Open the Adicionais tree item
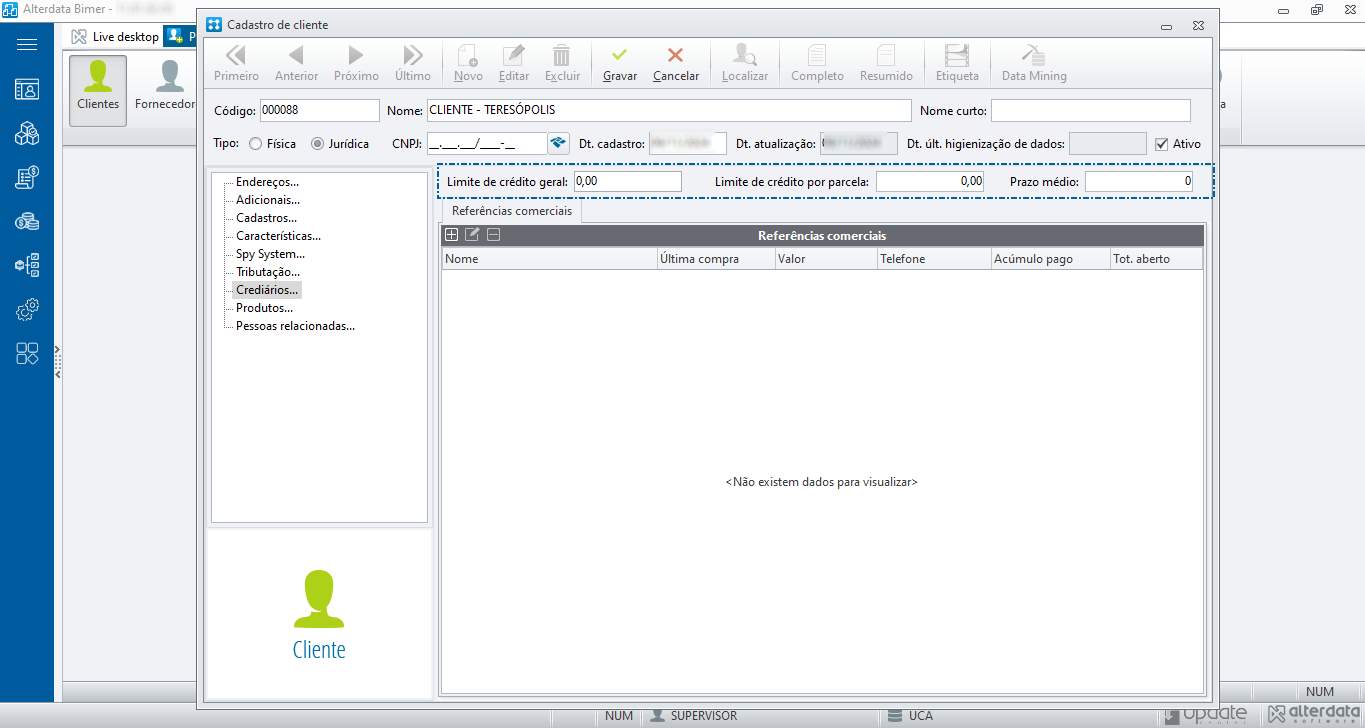1365x728 pixels. coord(268,200)
